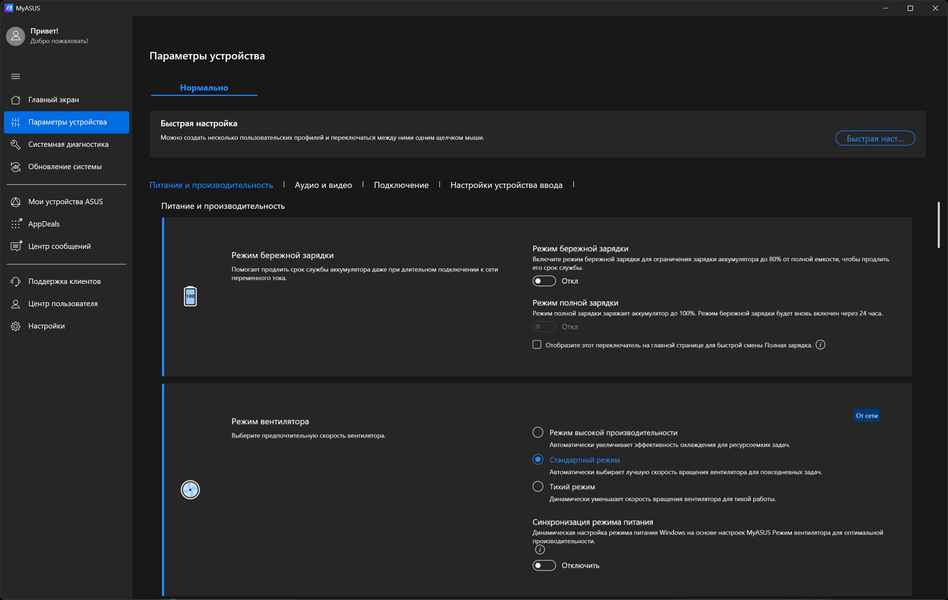Toggle Синхронизация режима питания switch
This screenshot has height=600, width=948.
(544, 566)
